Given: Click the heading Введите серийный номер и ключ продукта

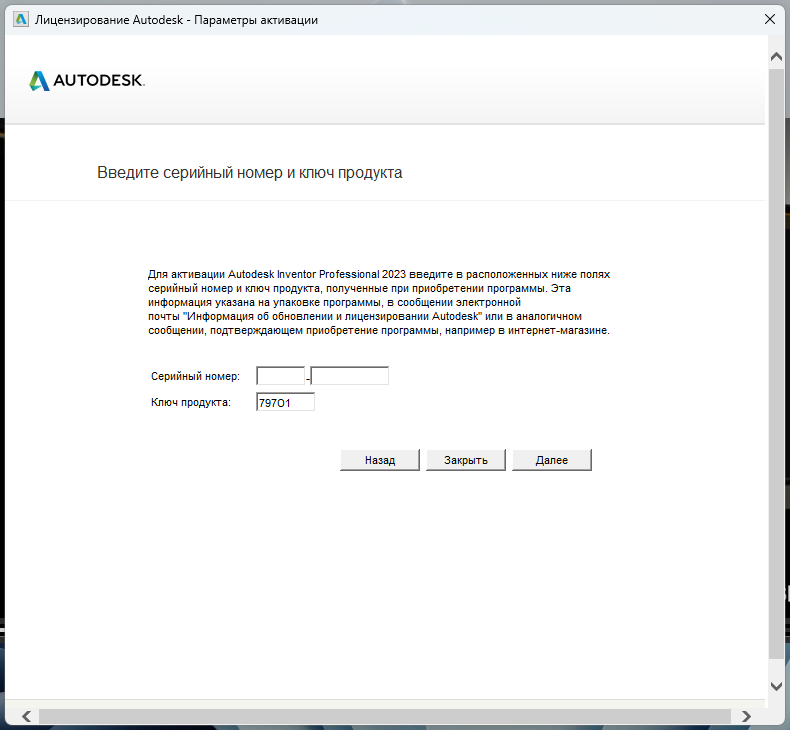Looking at the screenshot, I should coord(249,173).
